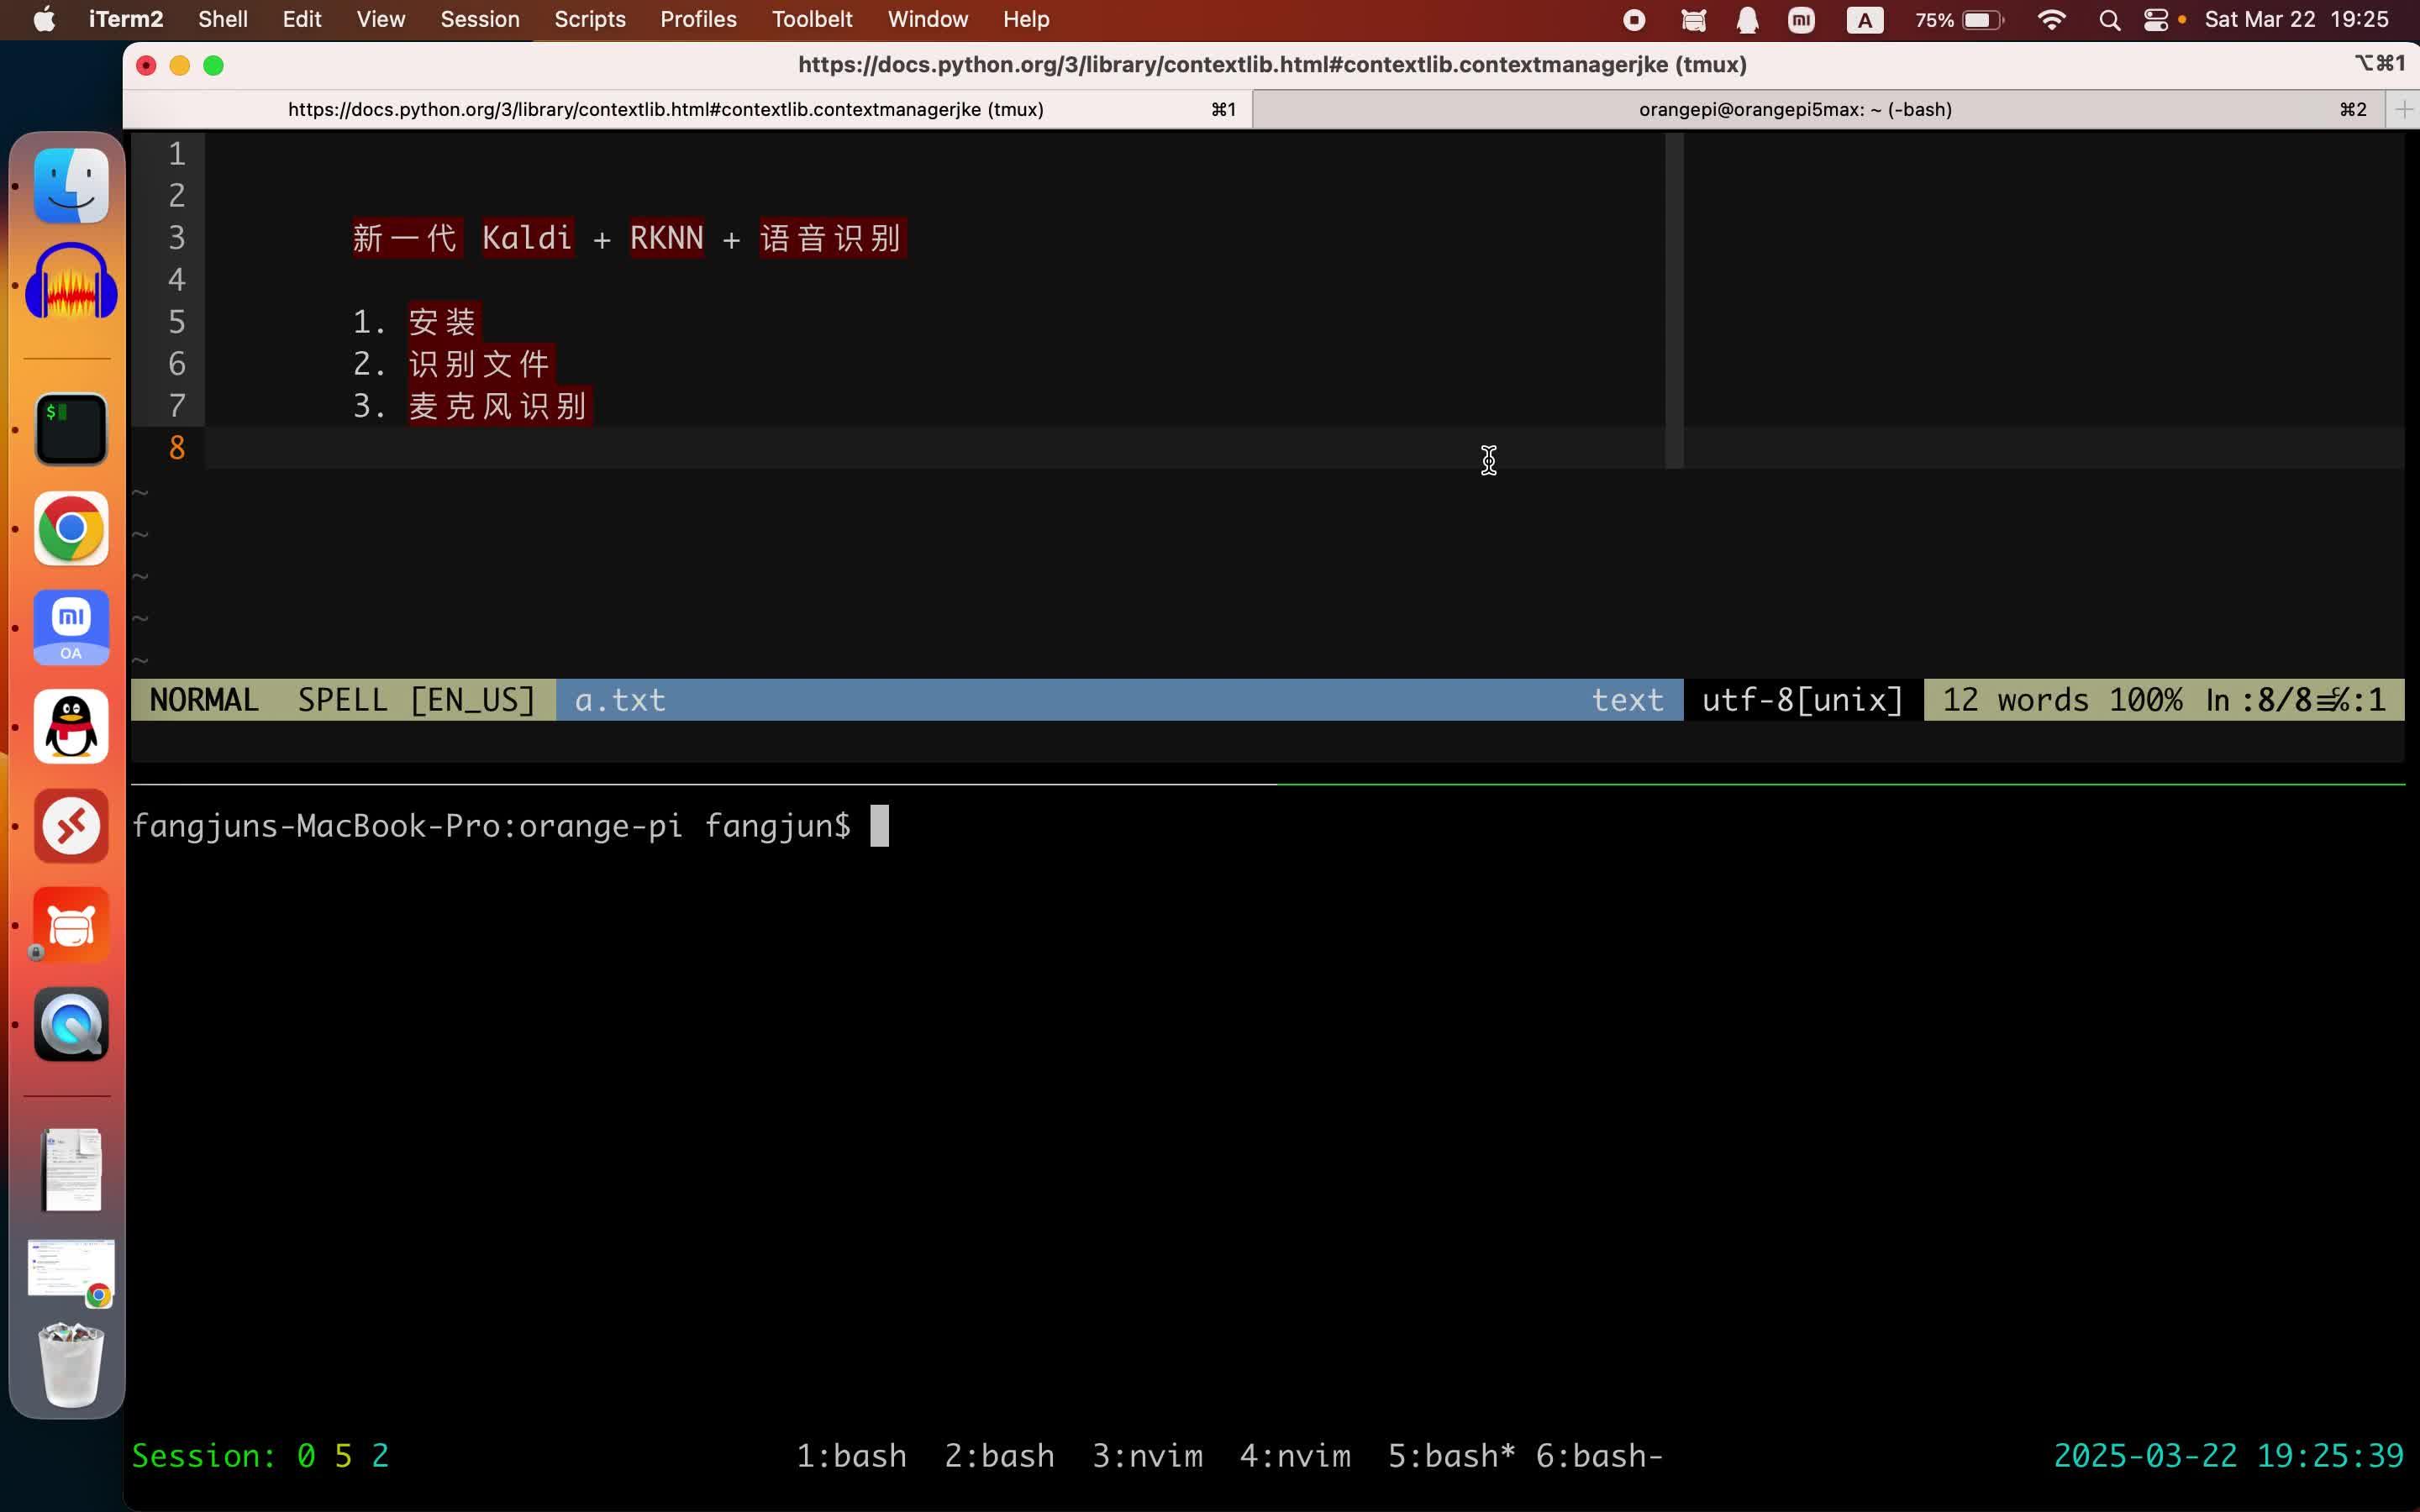Select the contextlib tmux tab
Viewport: 2420px width, 1512px height.
[x=665, y=109]
